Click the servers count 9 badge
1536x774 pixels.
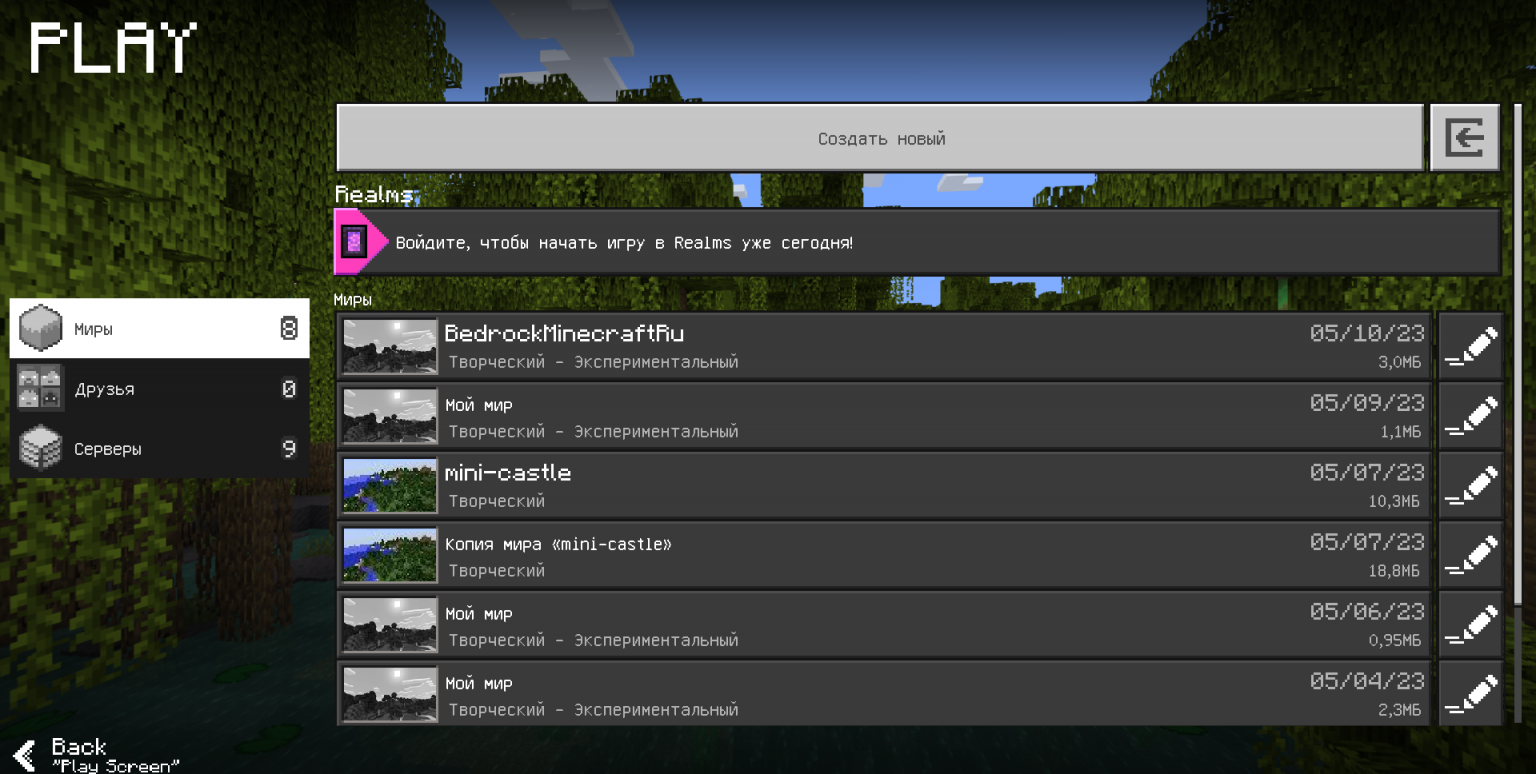pyautogui.click(x=289, y=448)
